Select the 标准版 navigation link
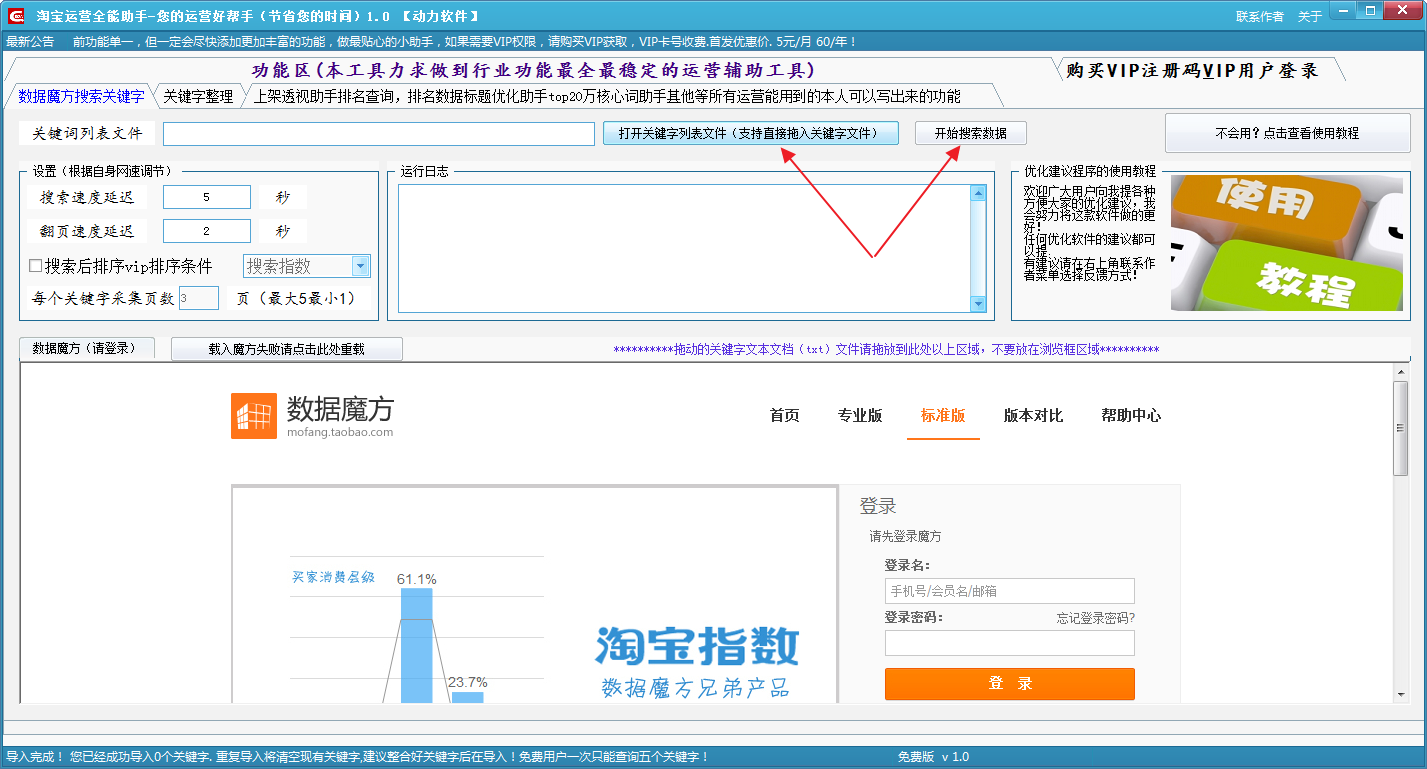 click(x=943, y=415)
